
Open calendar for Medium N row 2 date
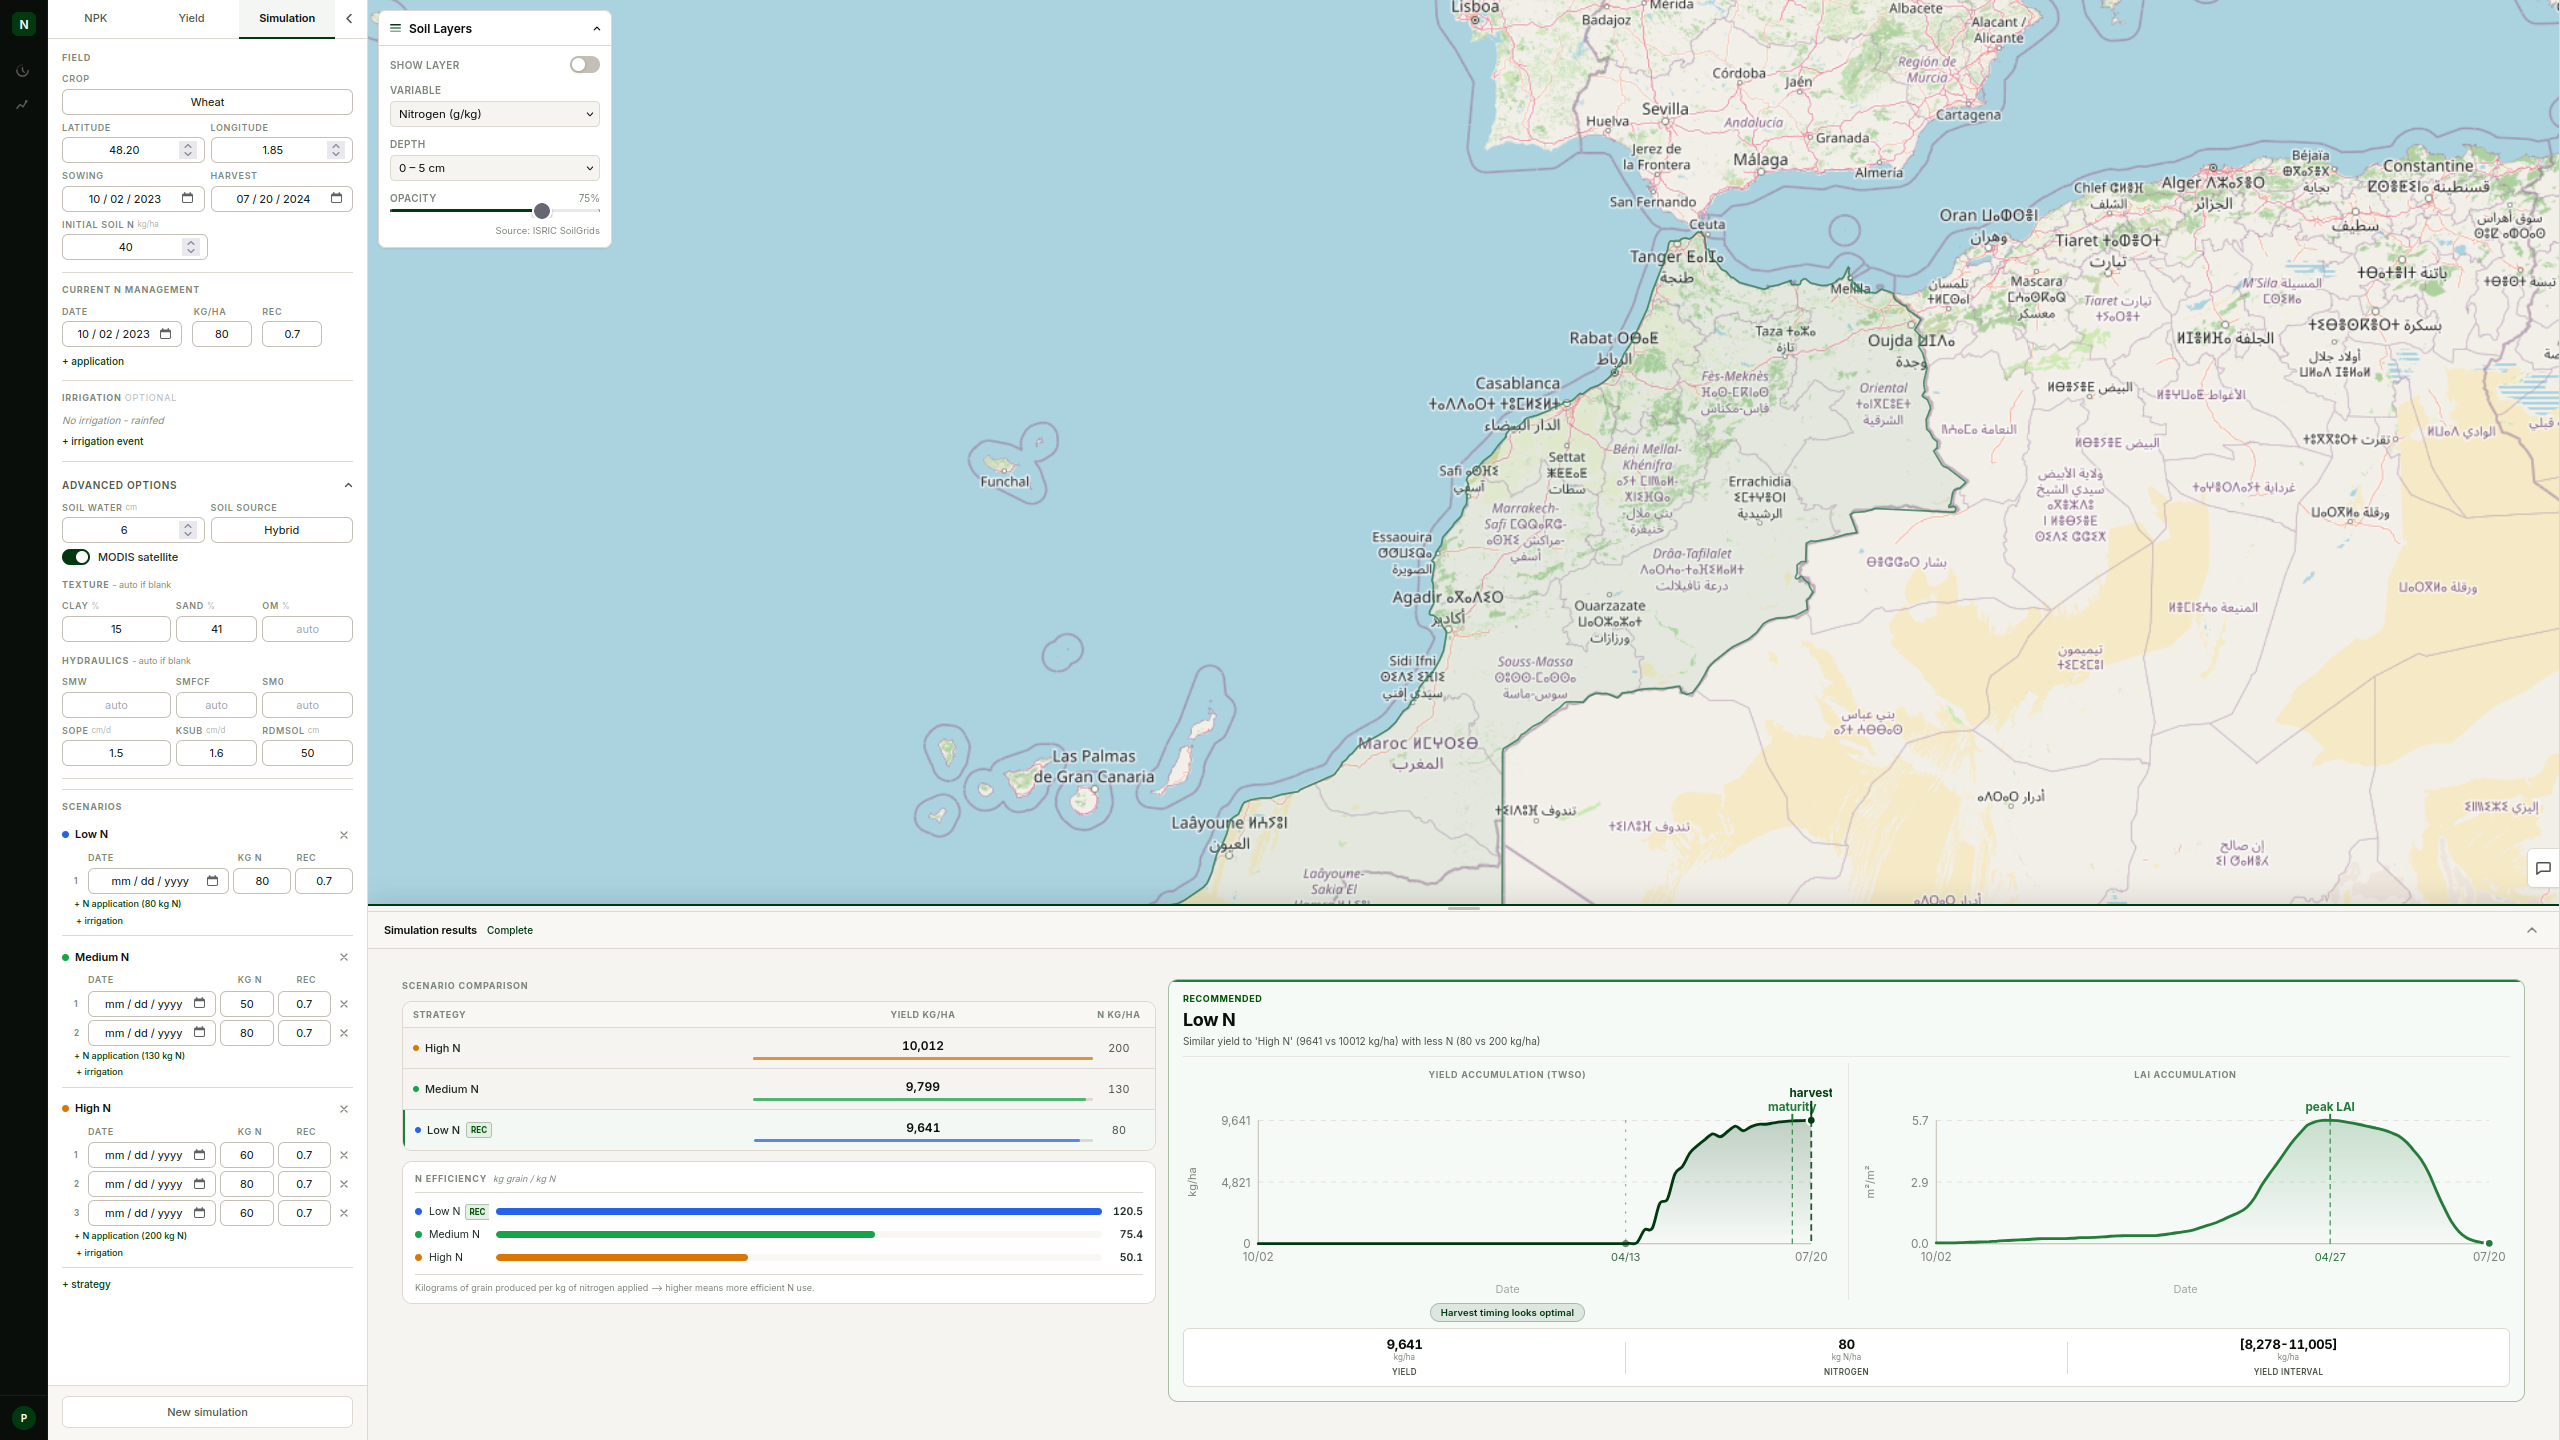click(199, 1032)
